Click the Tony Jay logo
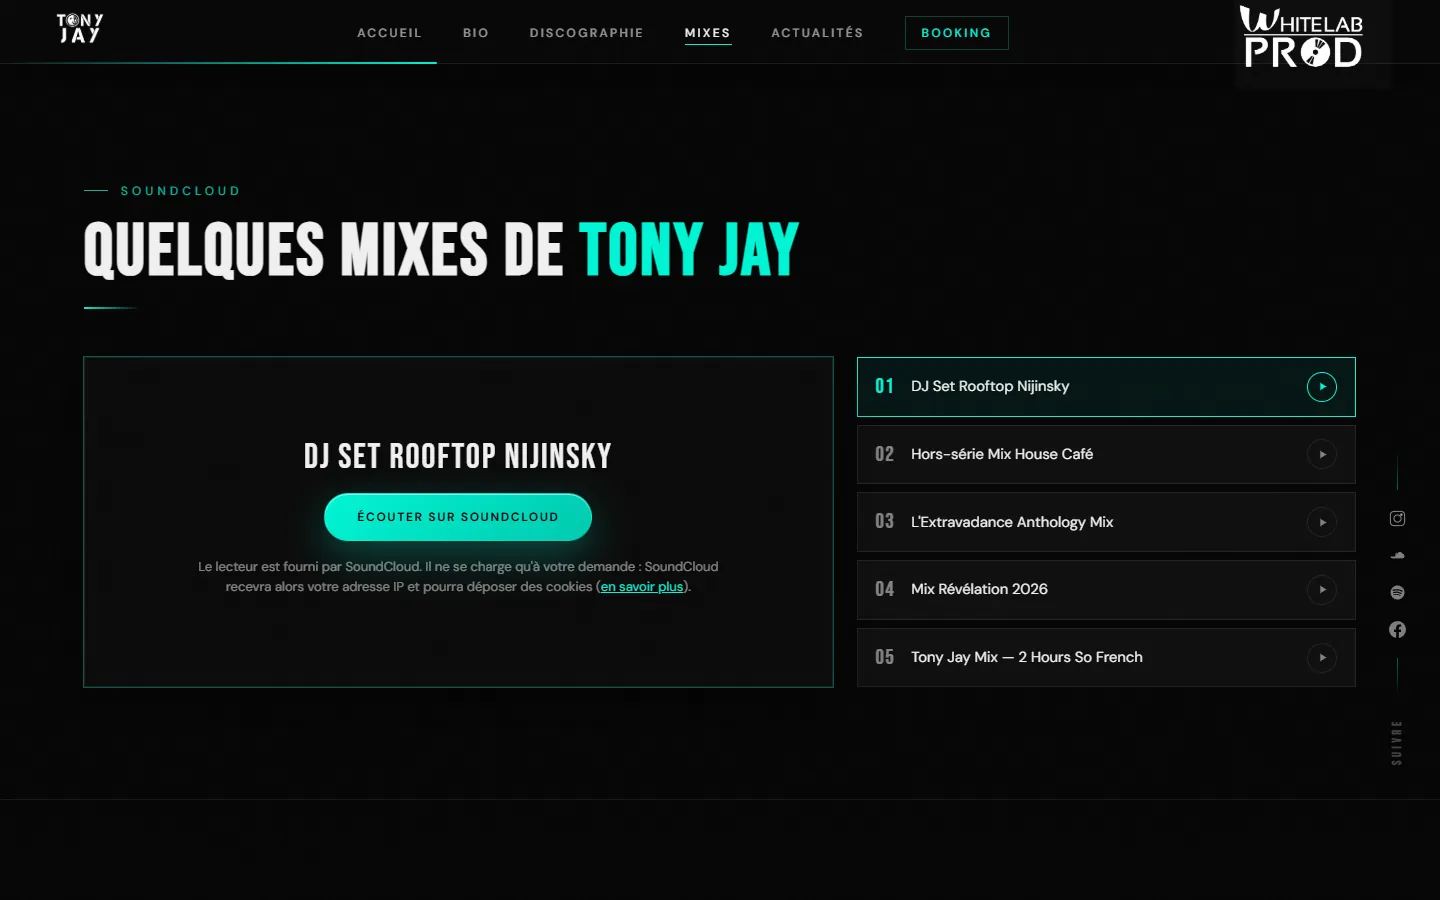The height and width of the screenshot is (900, 1440). click(80, 29)
